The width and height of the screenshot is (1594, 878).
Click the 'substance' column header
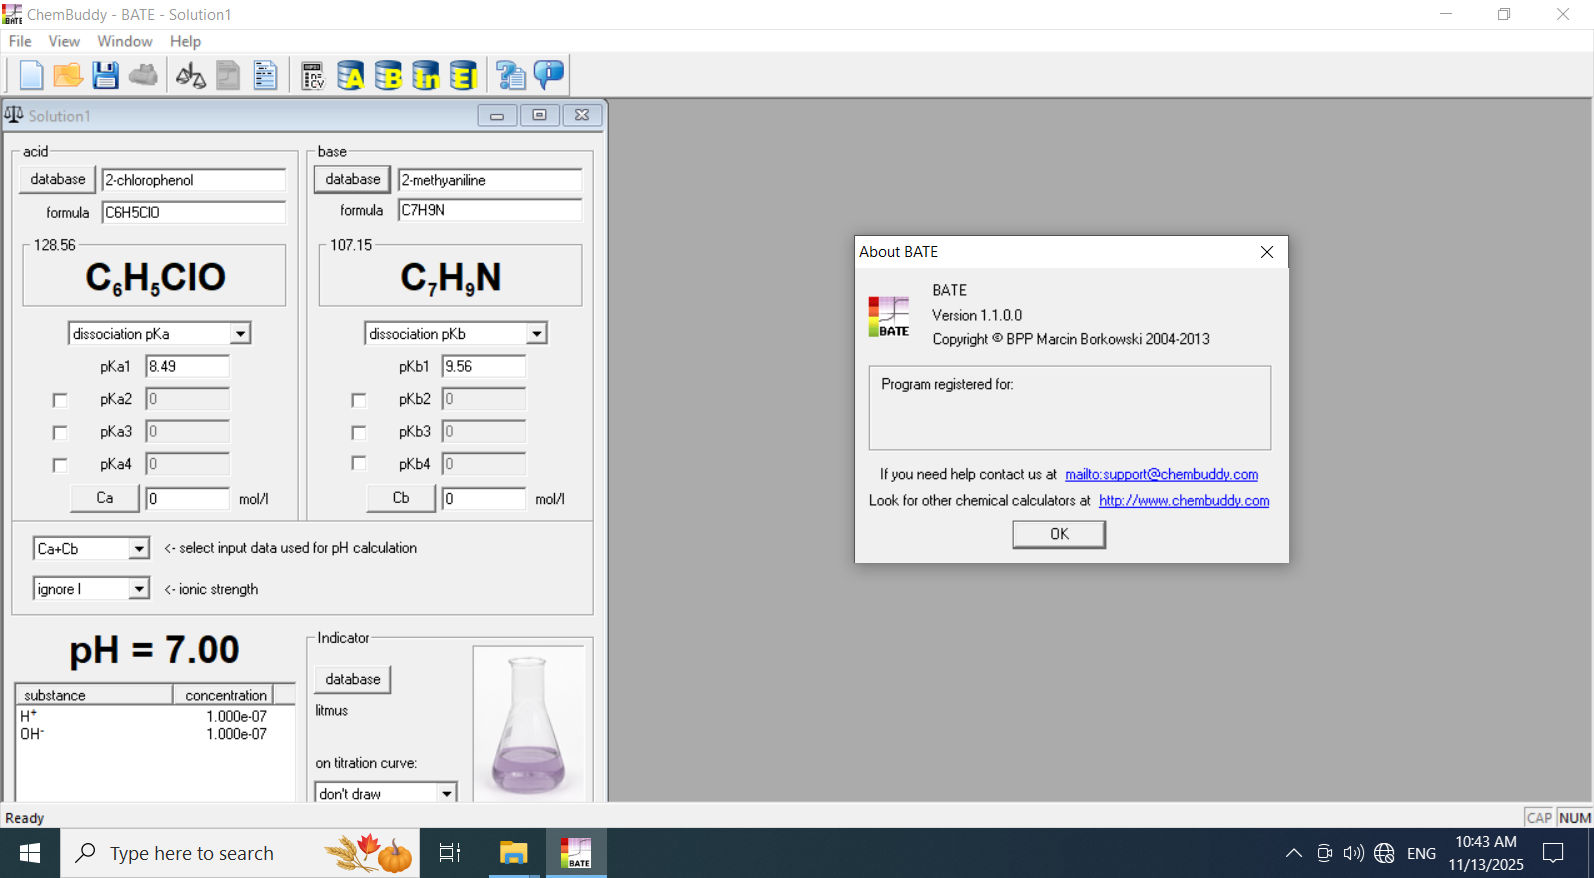coord(94,695)
